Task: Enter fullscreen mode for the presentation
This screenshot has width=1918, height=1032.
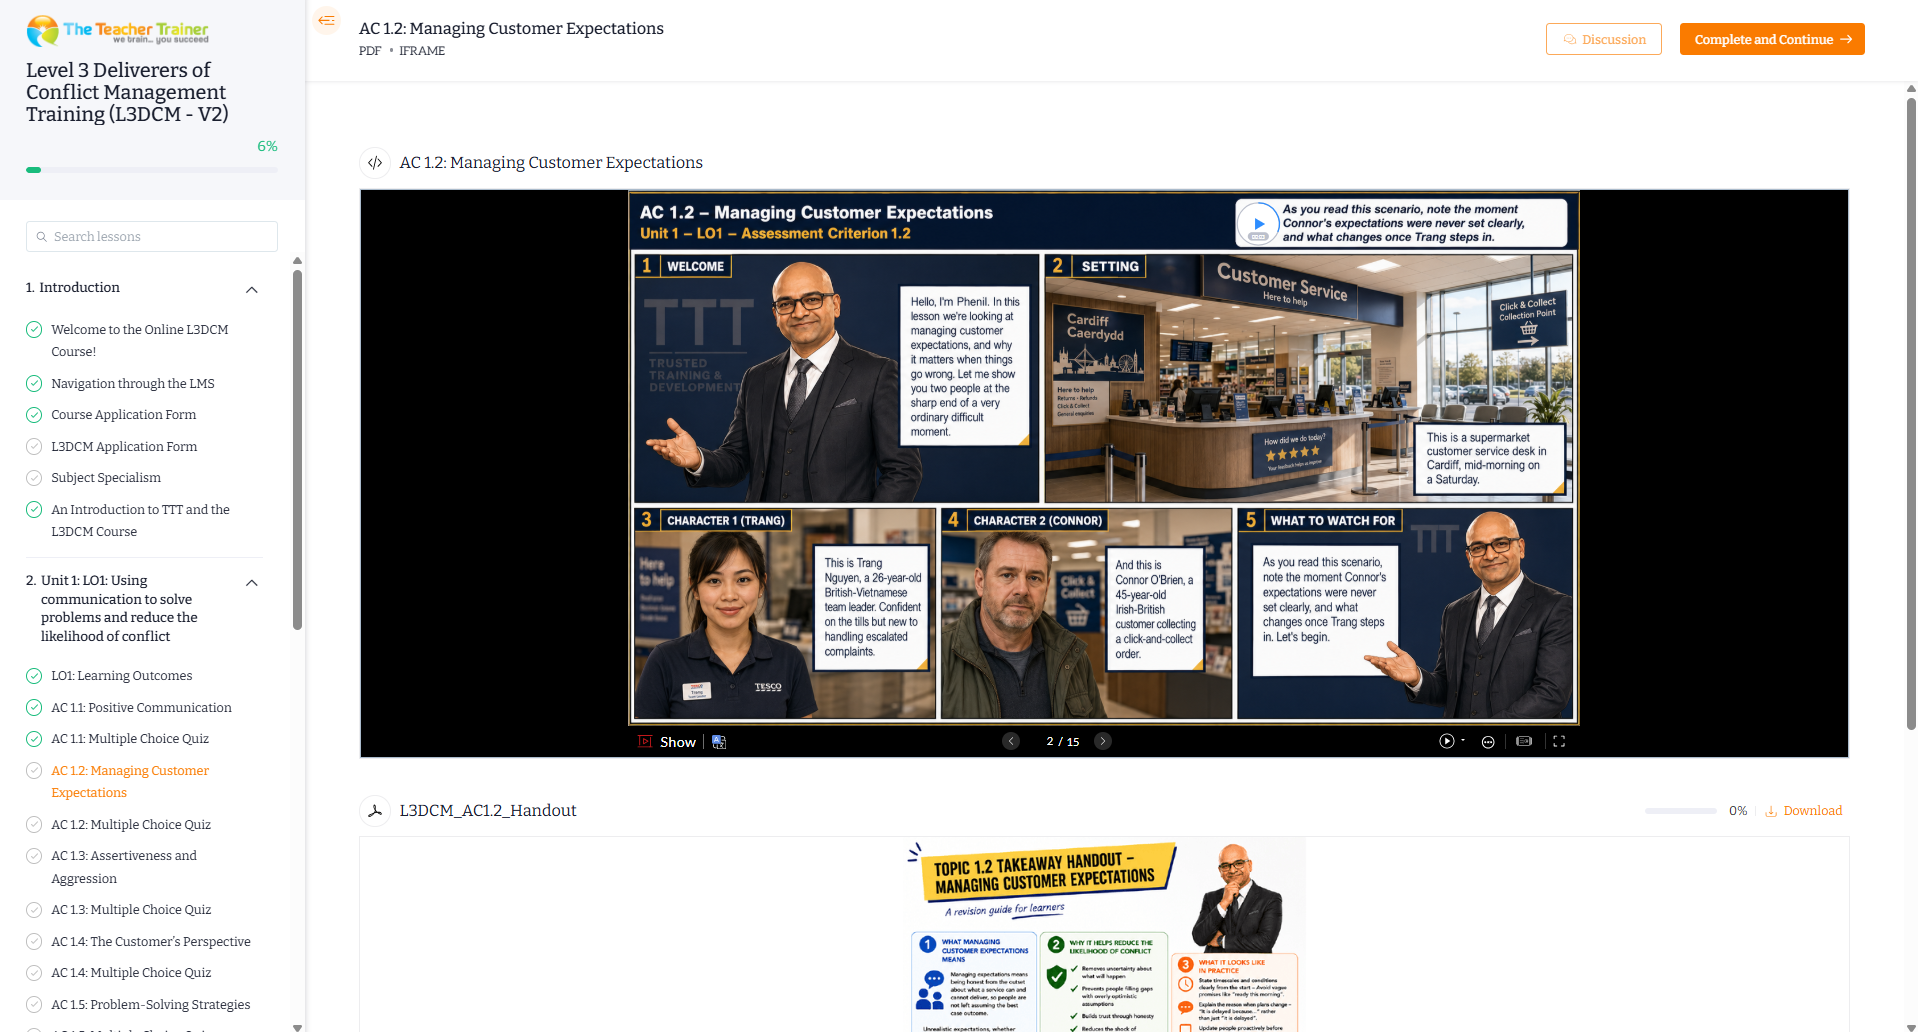Action: point(1559,741)
